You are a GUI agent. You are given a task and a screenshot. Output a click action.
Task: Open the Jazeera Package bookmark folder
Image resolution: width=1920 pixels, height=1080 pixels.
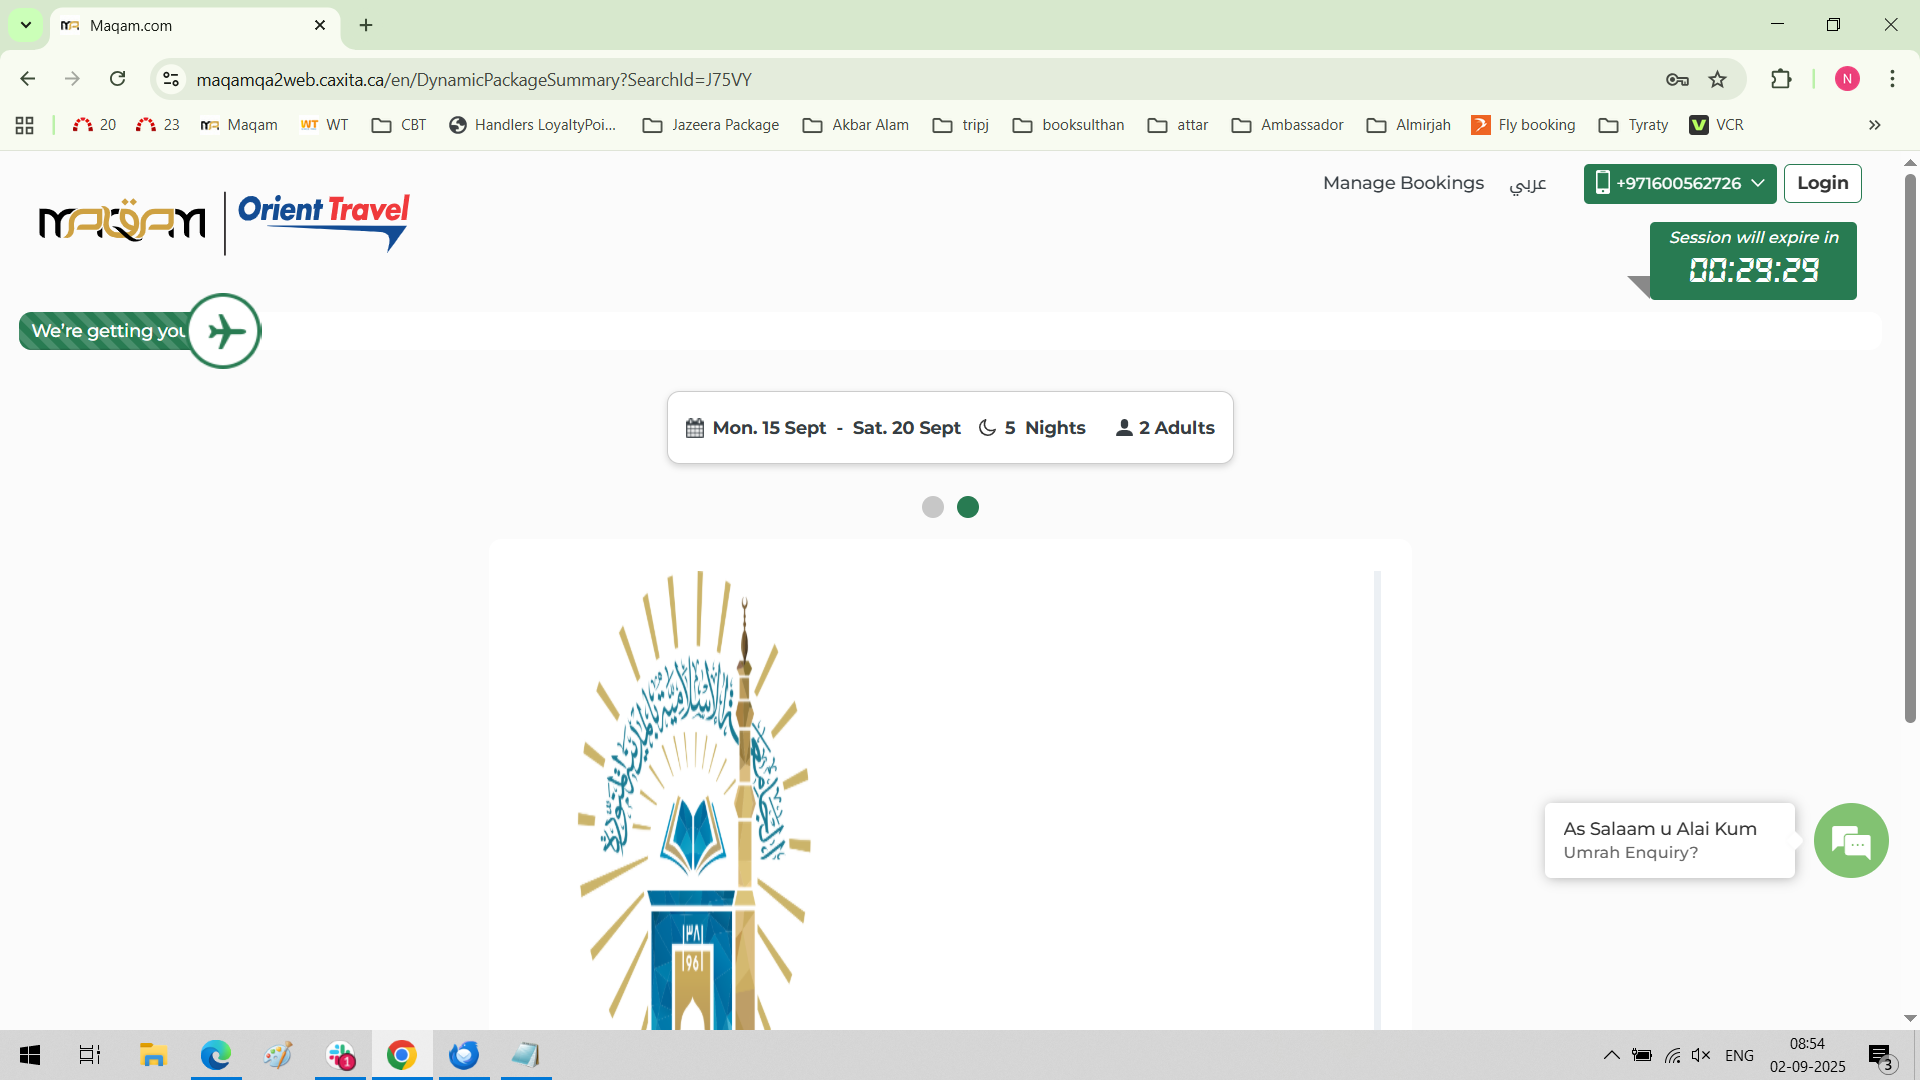pyautogui.click(x=711, y=125)
